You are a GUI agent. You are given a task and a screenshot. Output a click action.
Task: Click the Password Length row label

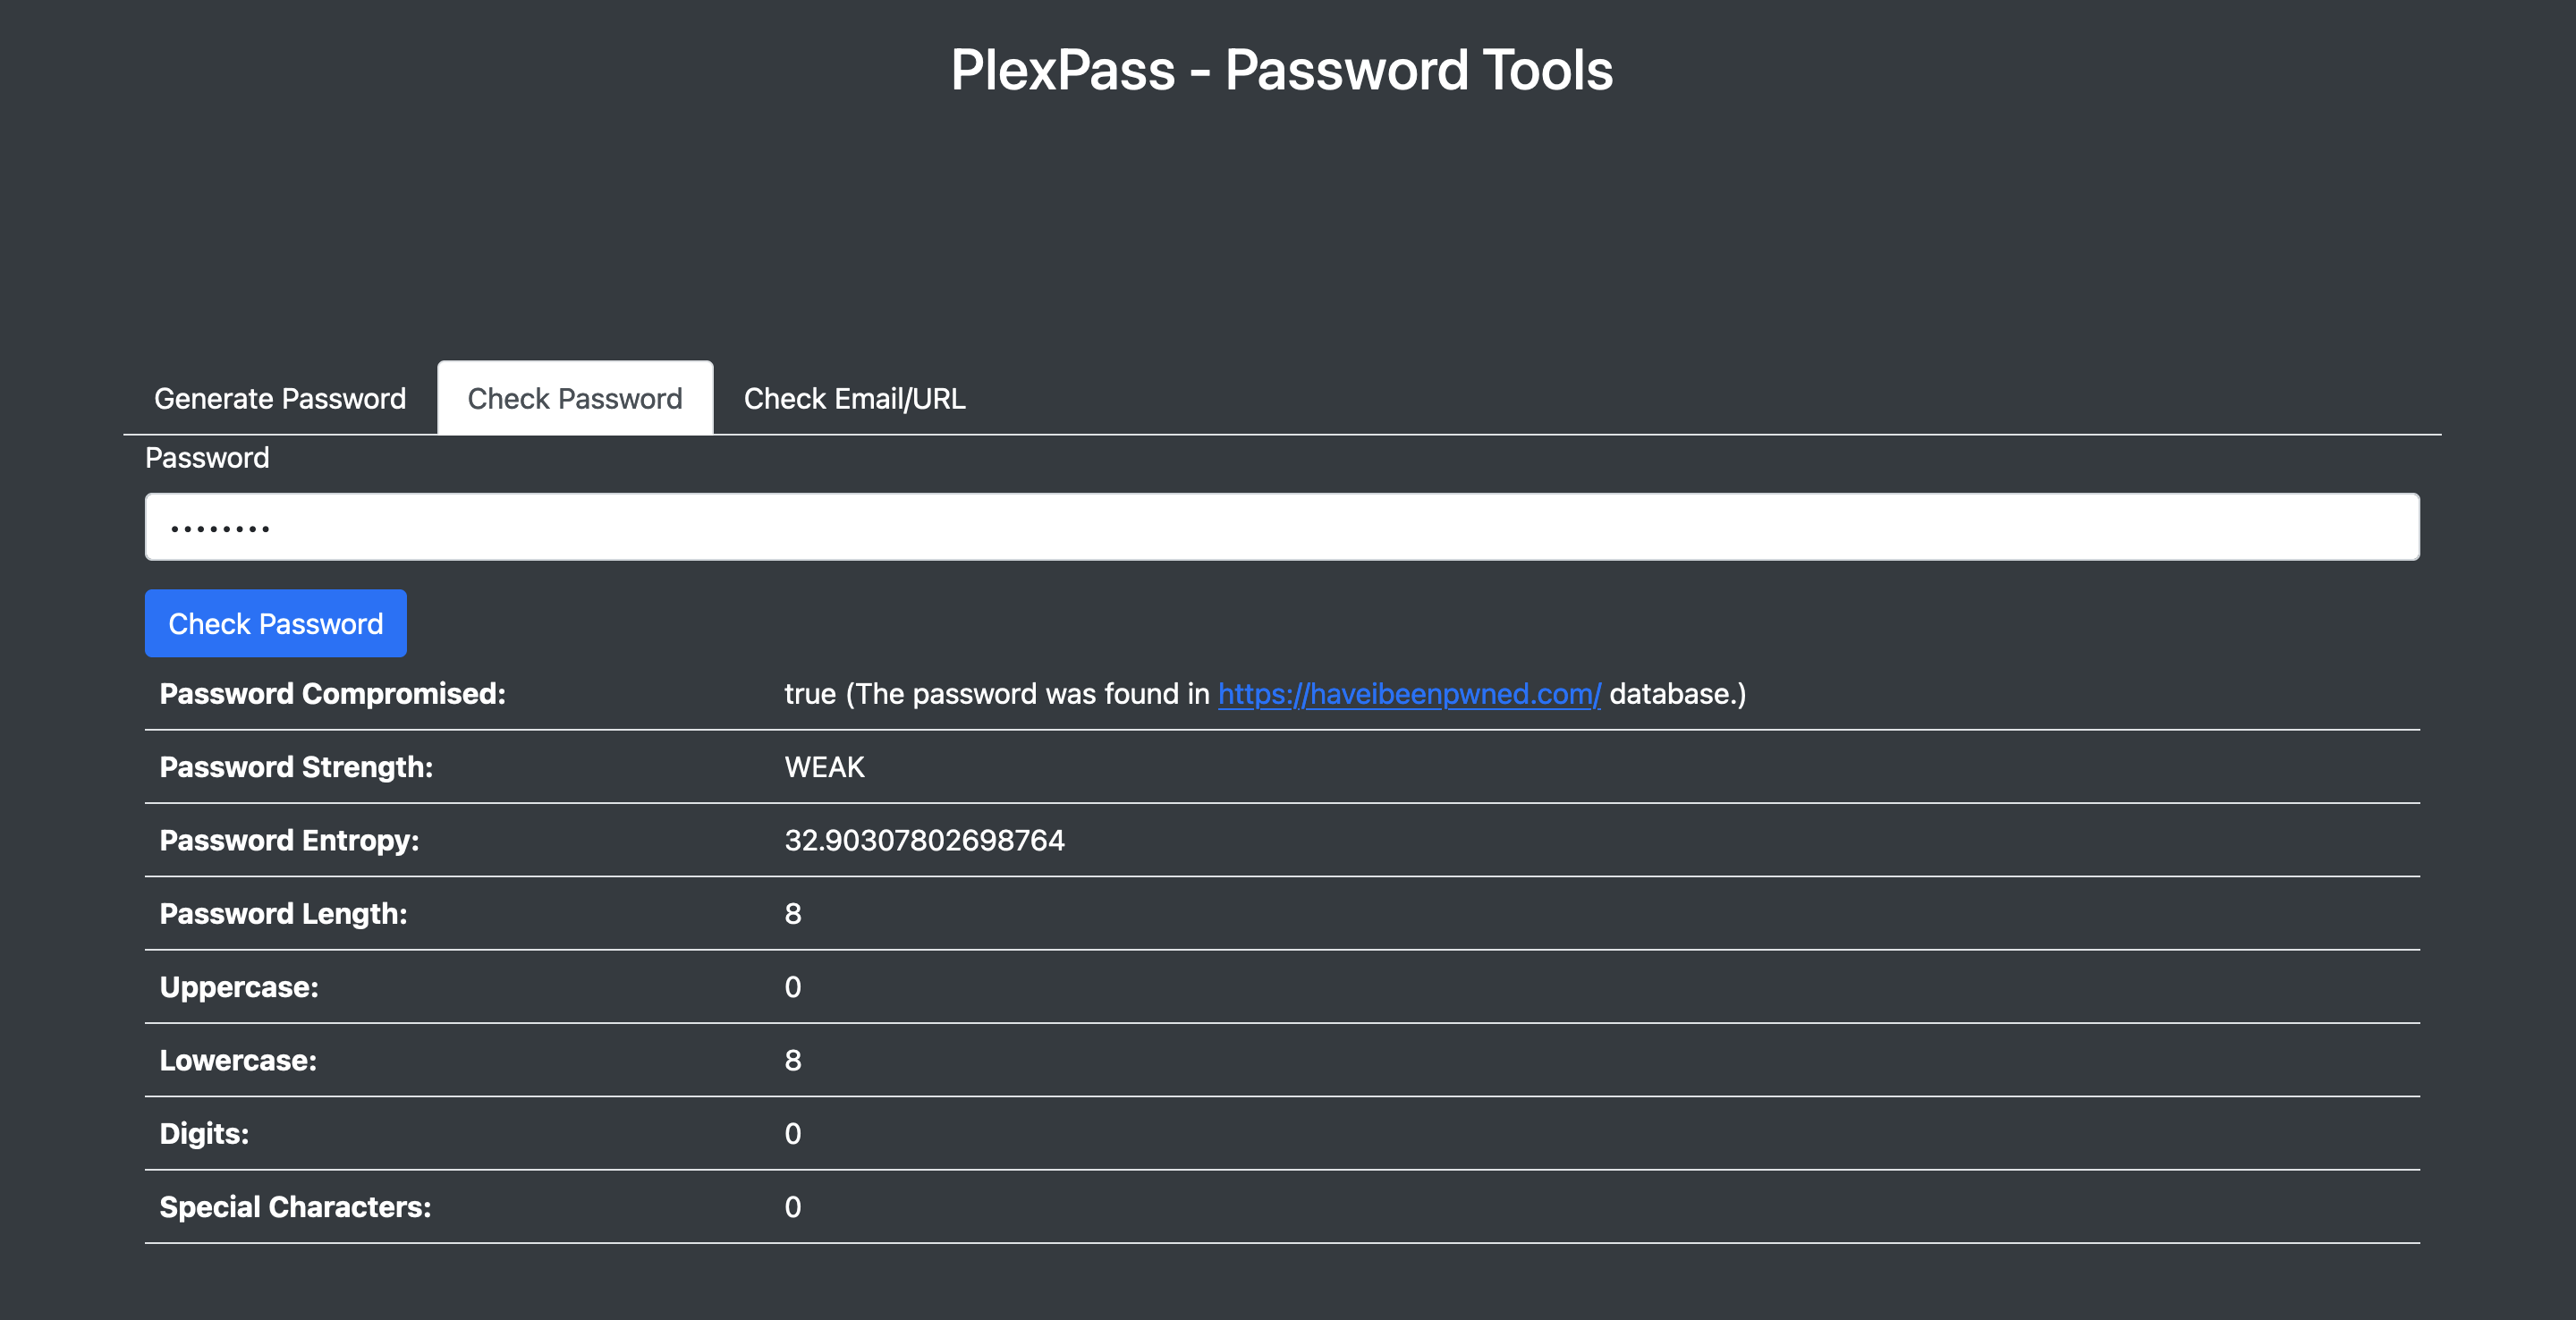[283, 914]
